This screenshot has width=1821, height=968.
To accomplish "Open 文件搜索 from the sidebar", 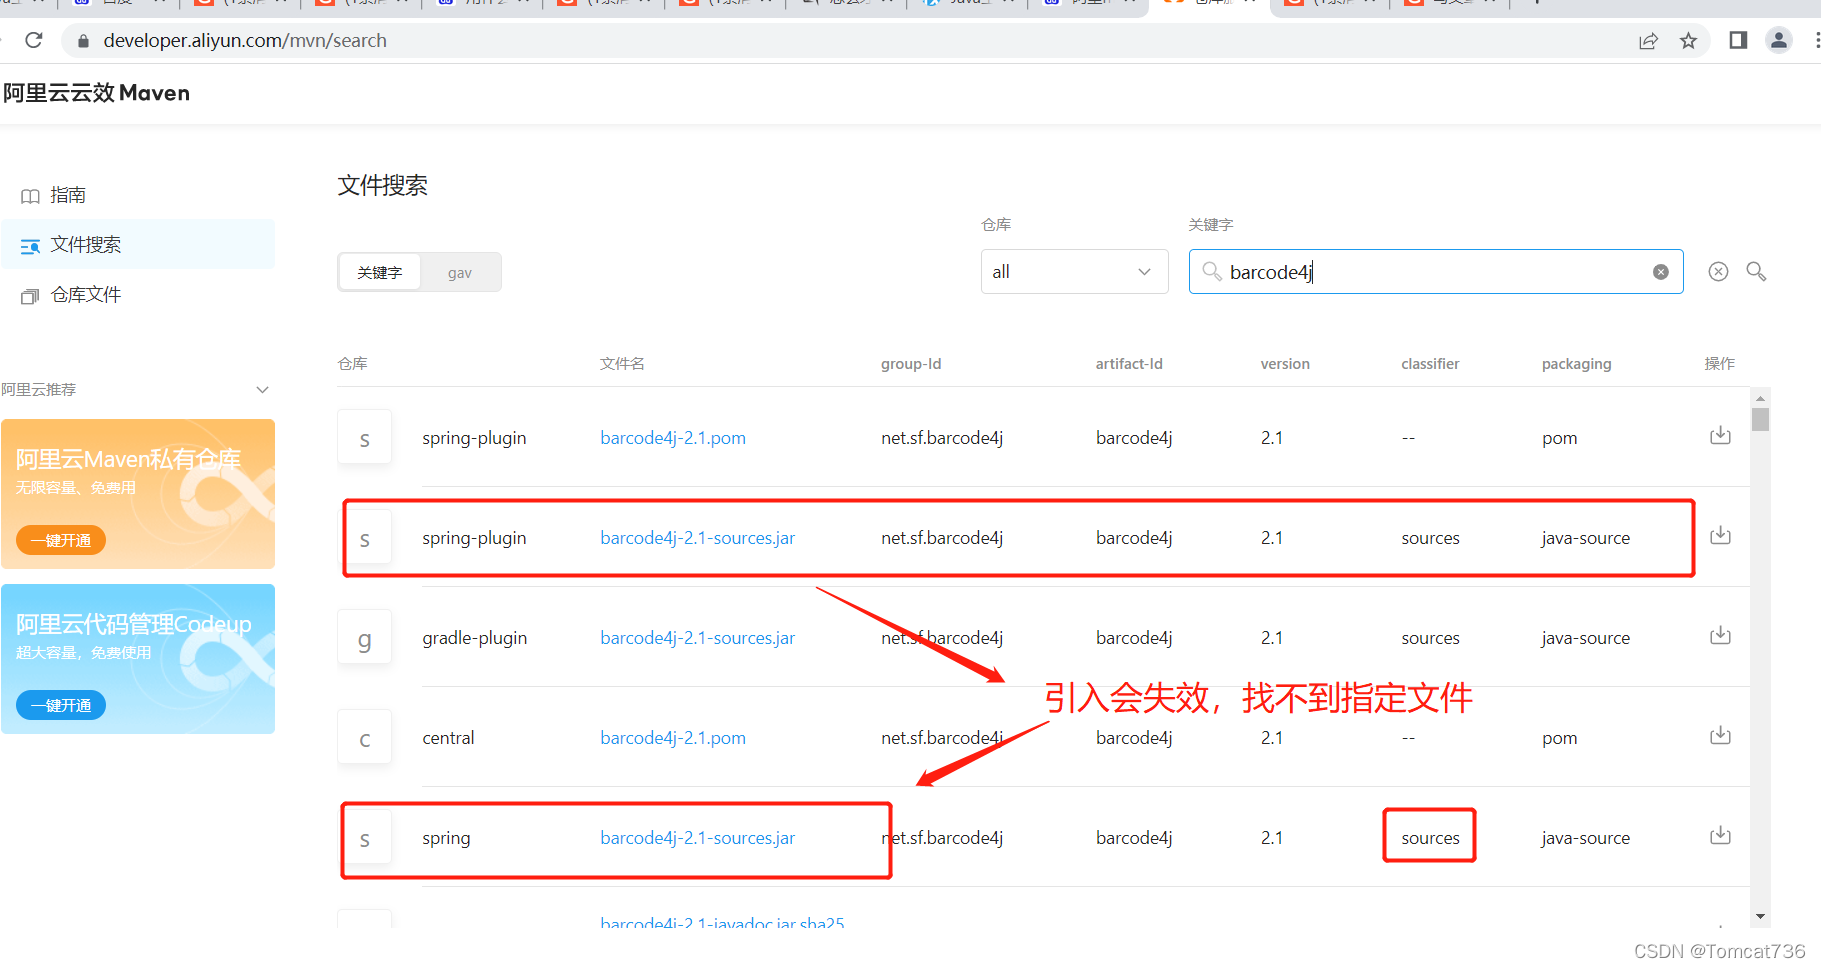I will 85,244.
